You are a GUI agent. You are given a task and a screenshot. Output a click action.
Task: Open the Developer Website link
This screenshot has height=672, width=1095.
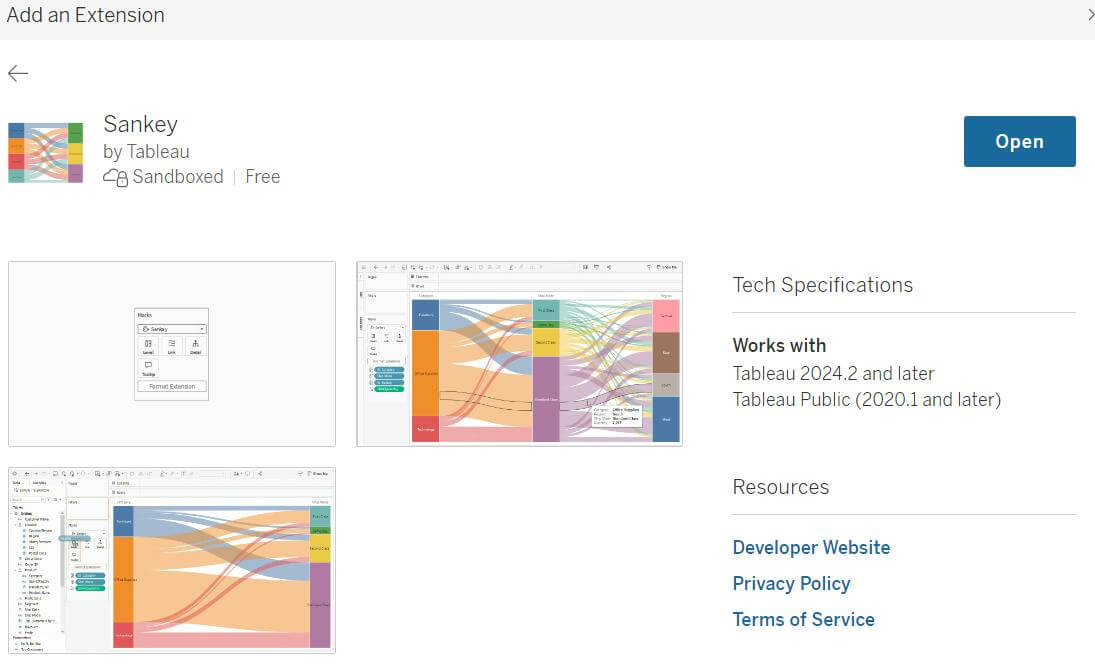pyautogui.click(x=811, y=547)
